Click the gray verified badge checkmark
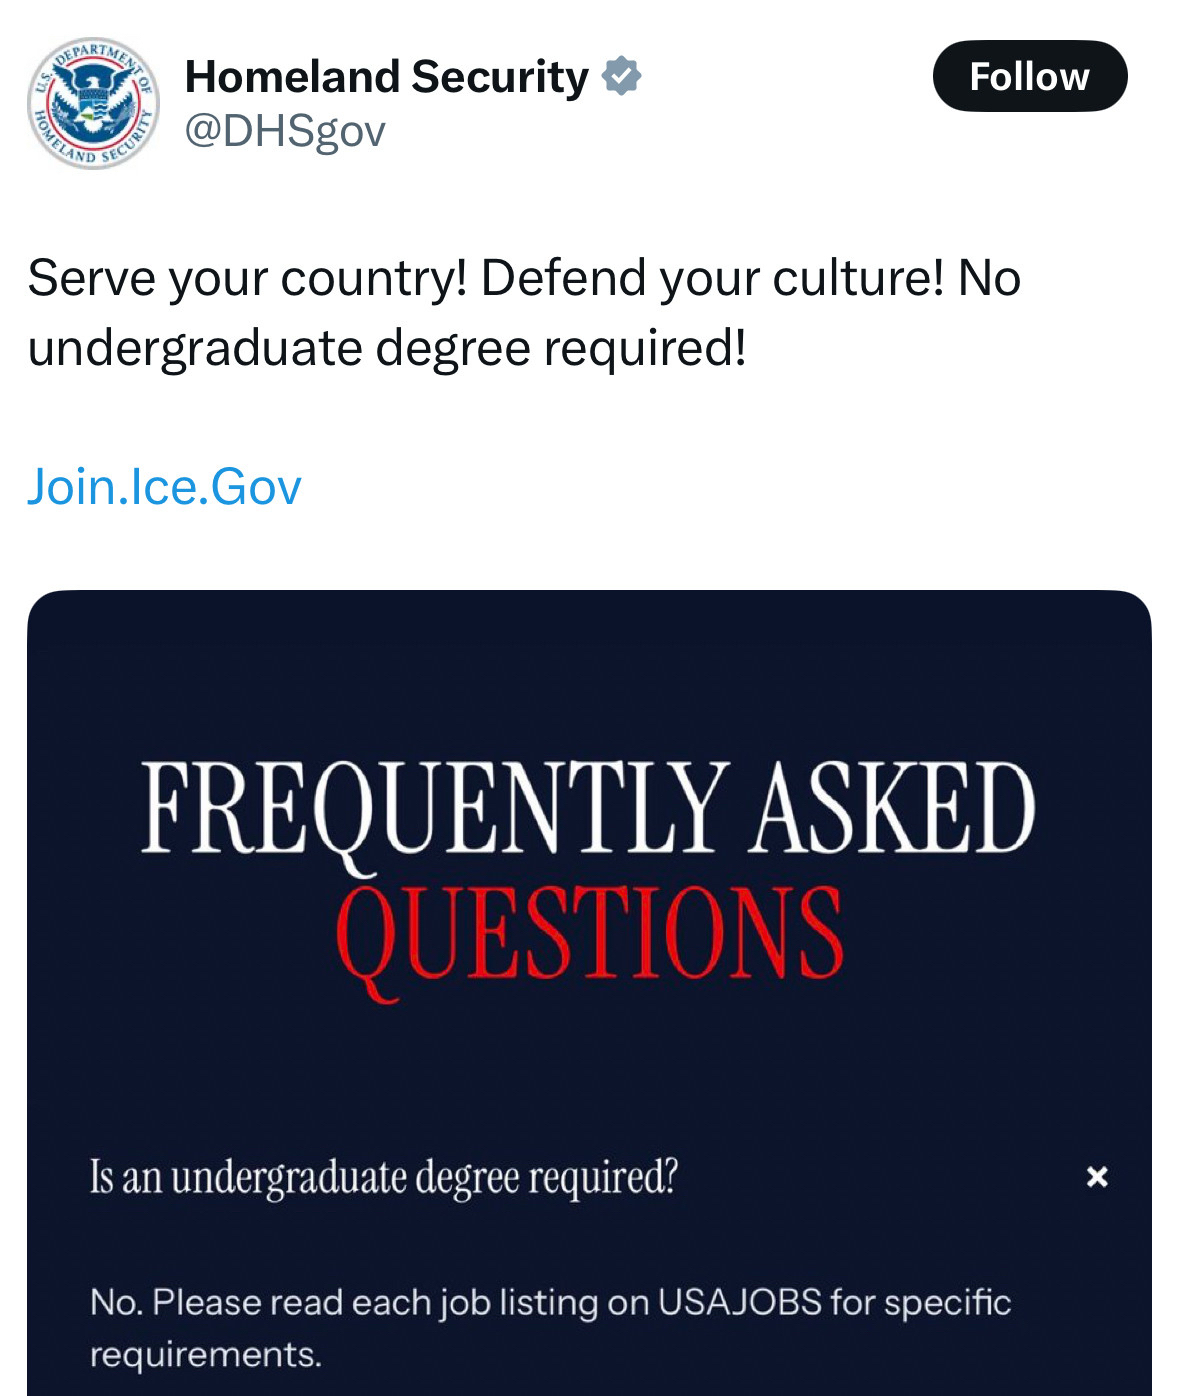This screenshot has width=1179, height=1396. point(622,76)
